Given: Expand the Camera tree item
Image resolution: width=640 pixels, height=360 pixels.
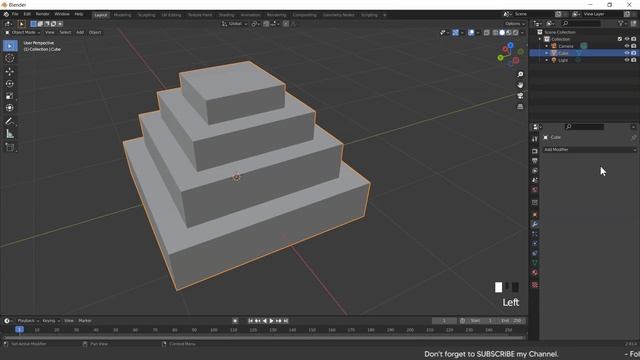Looking at the screenshot, I should (547, 46).
